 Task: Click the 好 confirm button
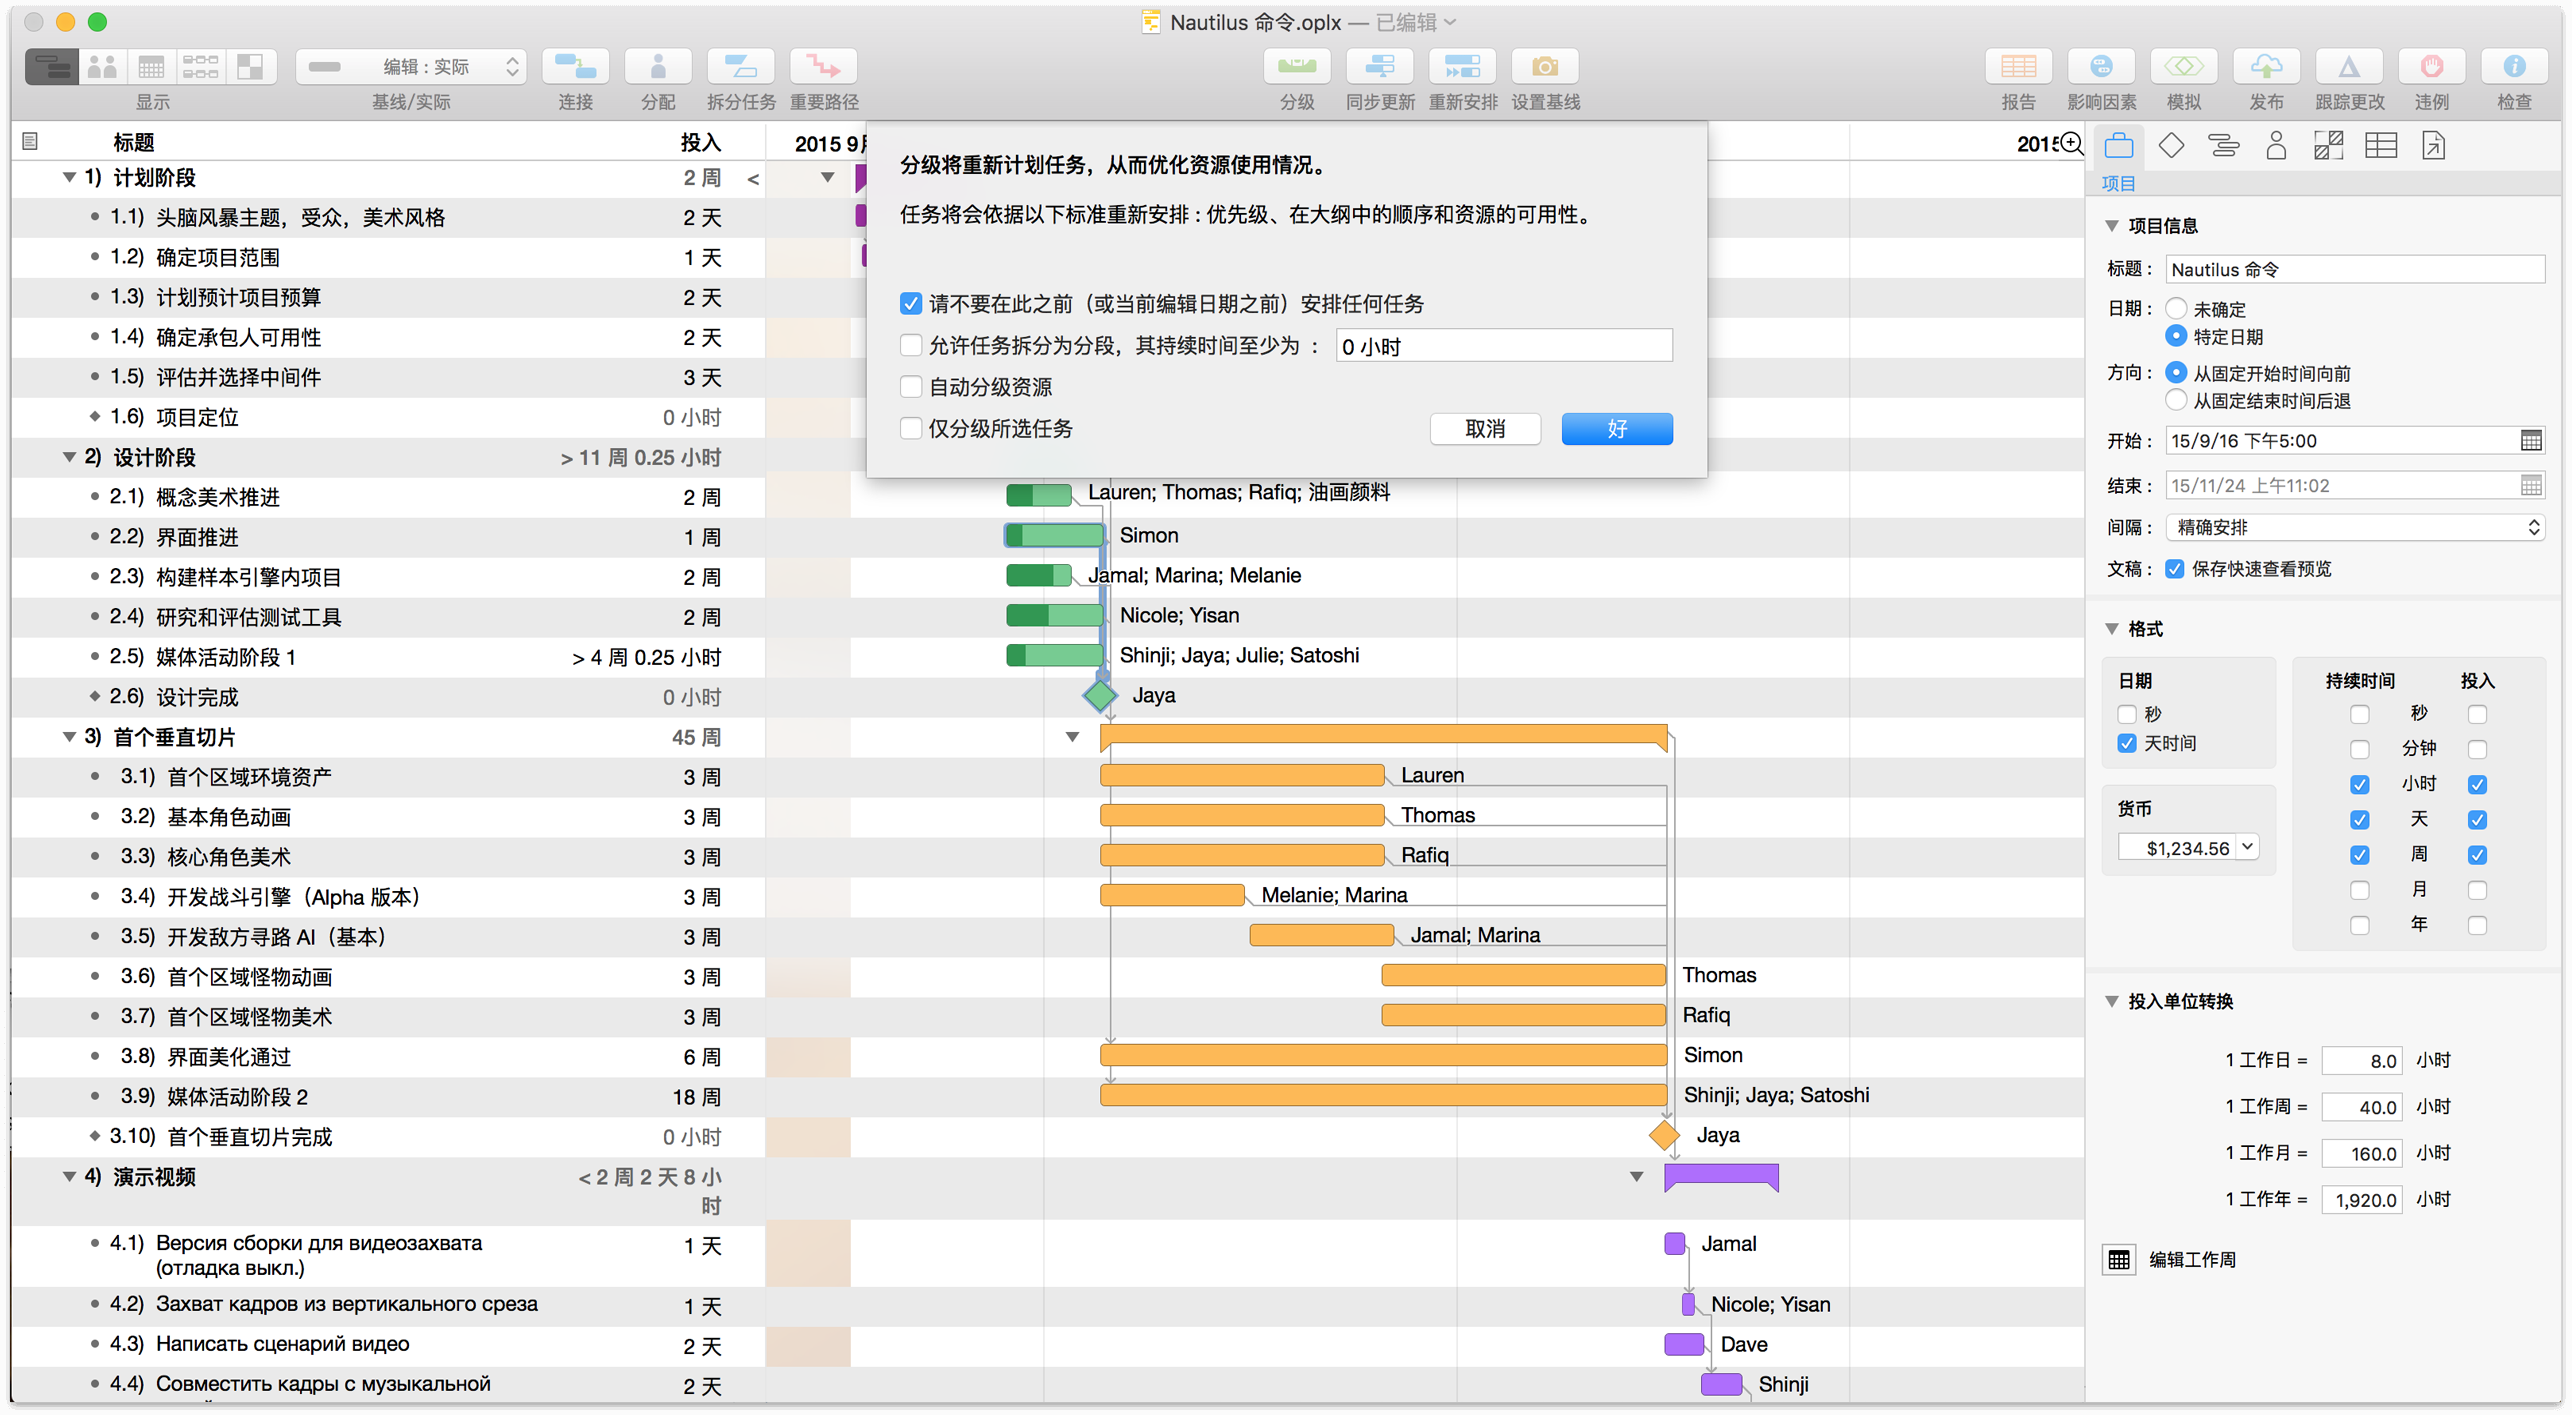pyautogui.click(x=1616, y=429)
